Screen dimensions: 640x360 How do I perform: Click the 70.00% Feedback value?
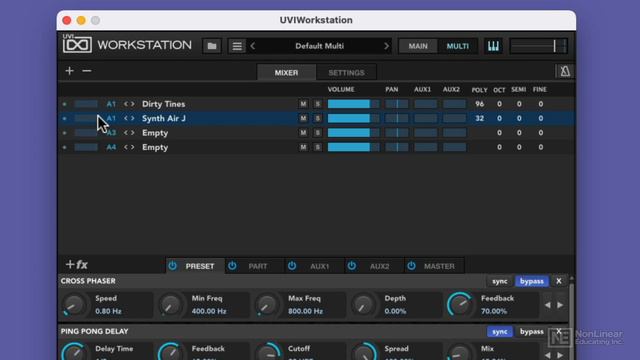coord(493,311)
